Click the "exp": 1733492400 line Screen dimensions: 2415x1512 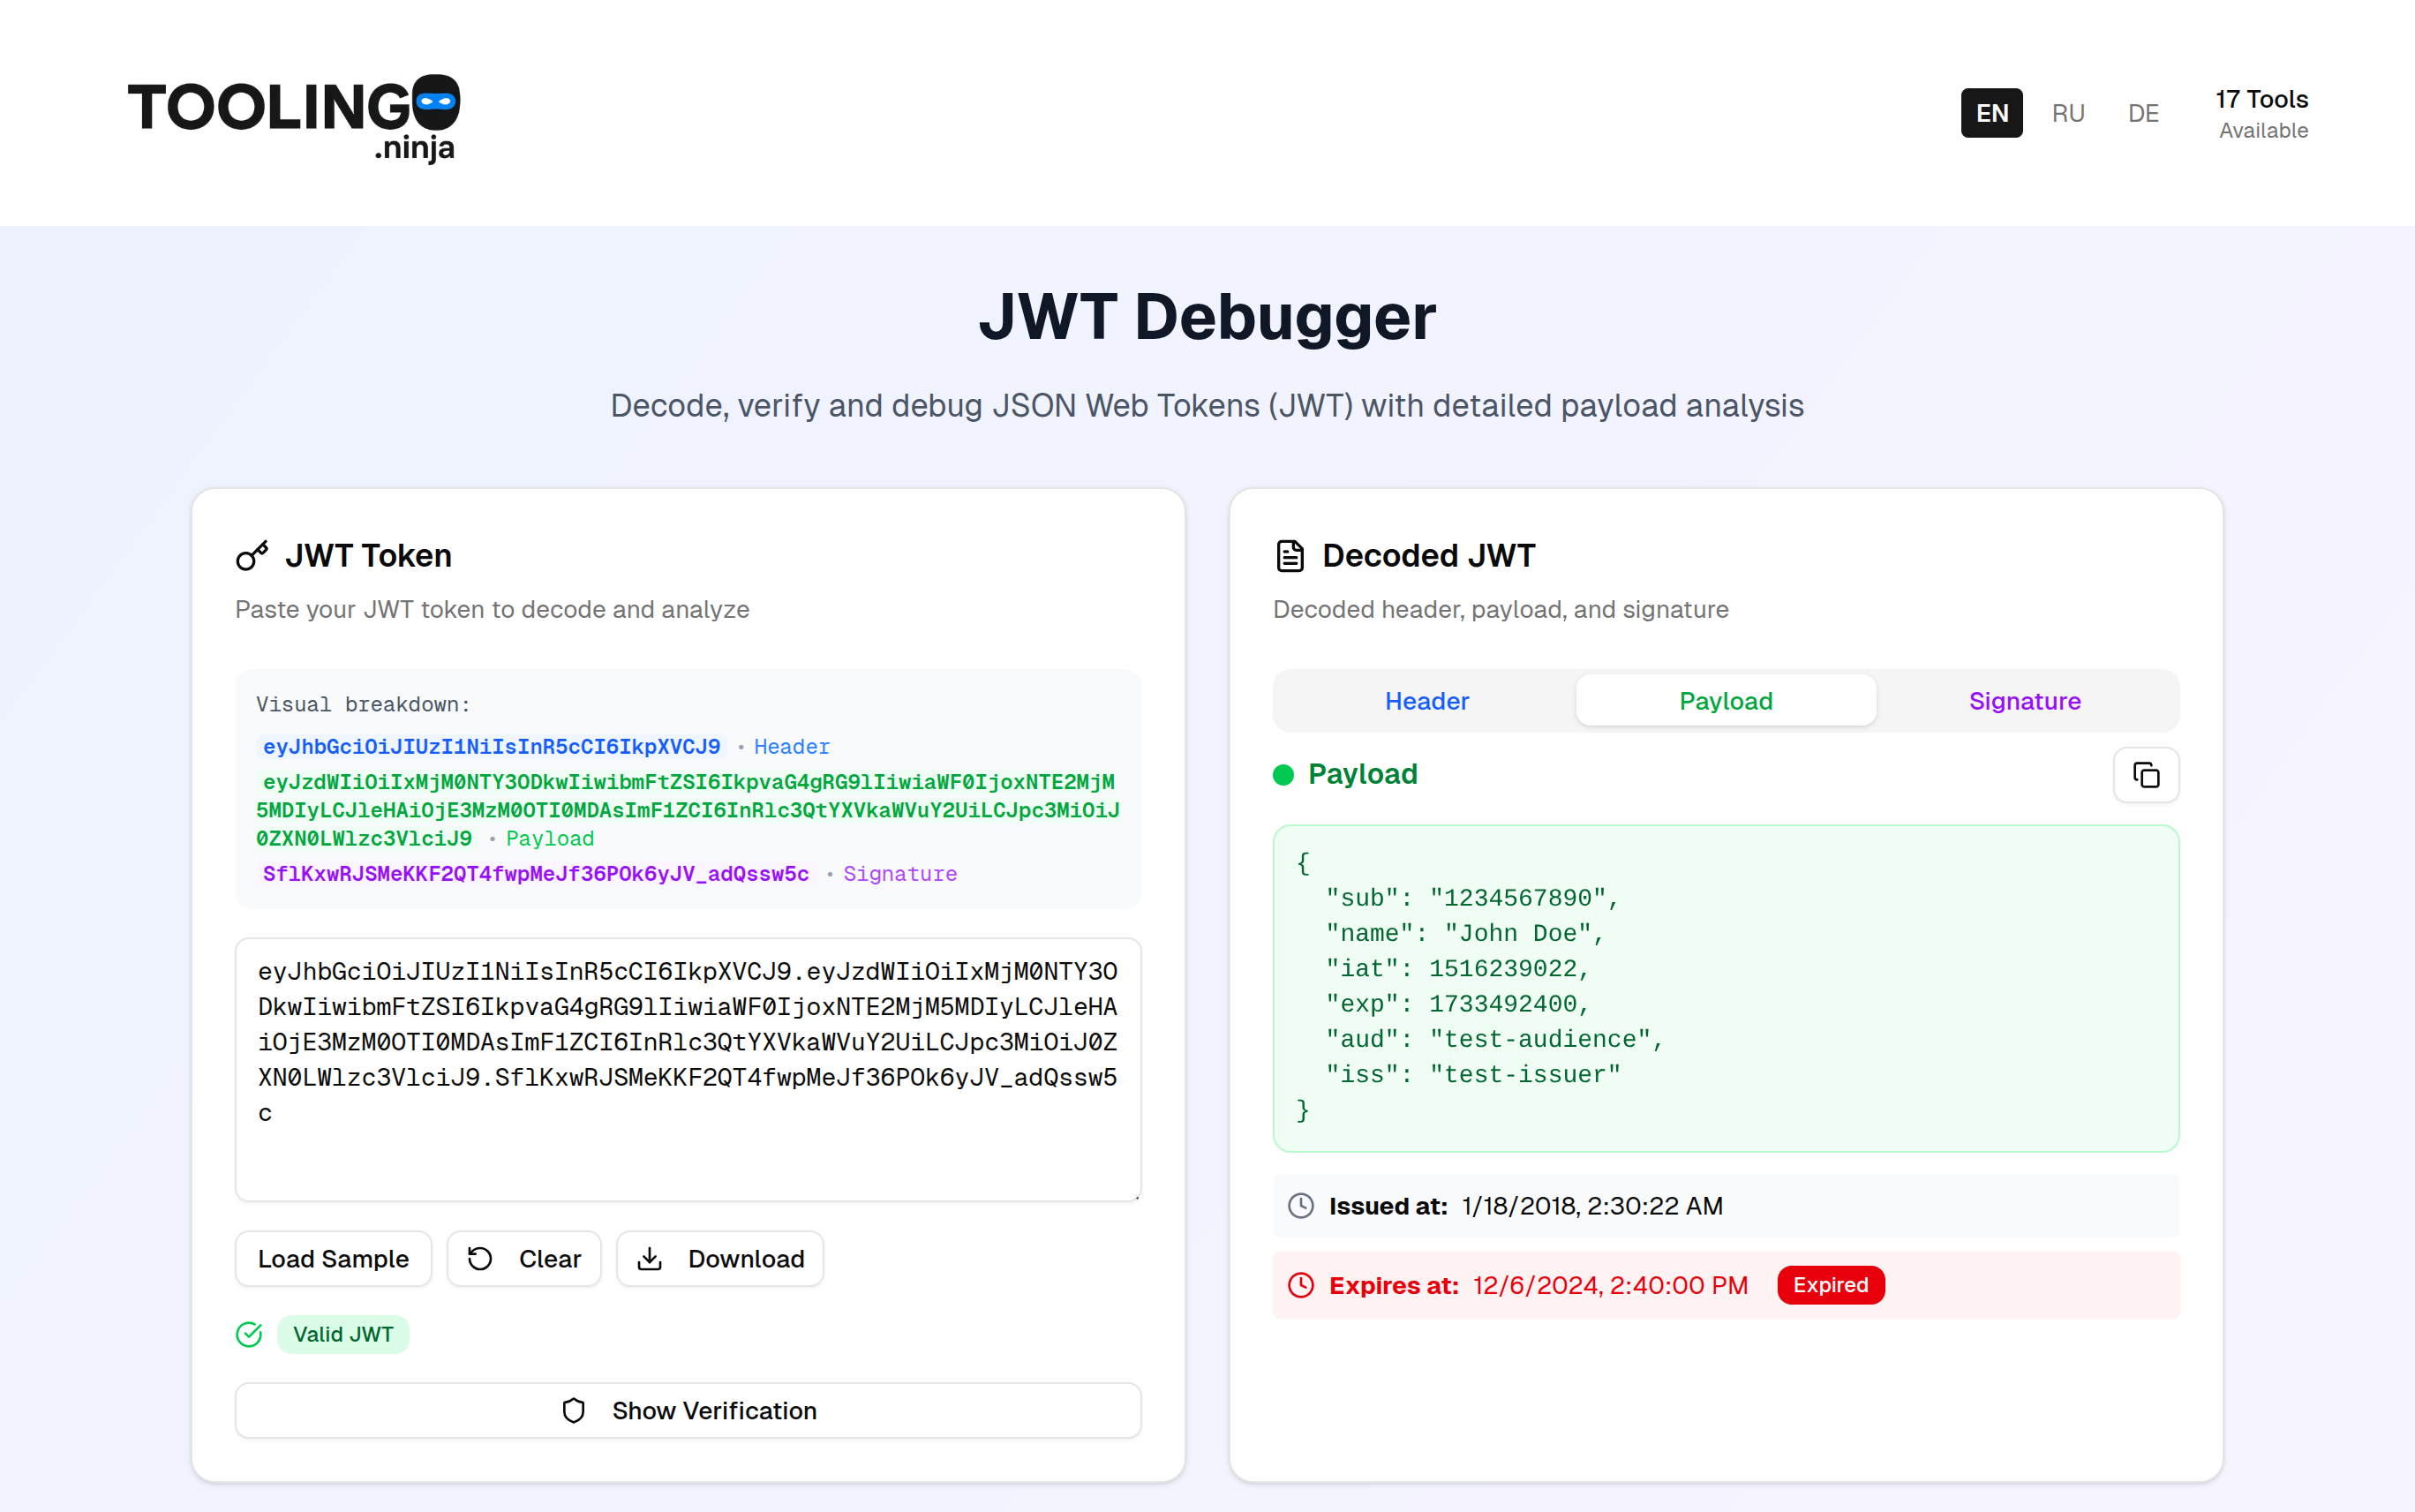click(1457, 1004)
